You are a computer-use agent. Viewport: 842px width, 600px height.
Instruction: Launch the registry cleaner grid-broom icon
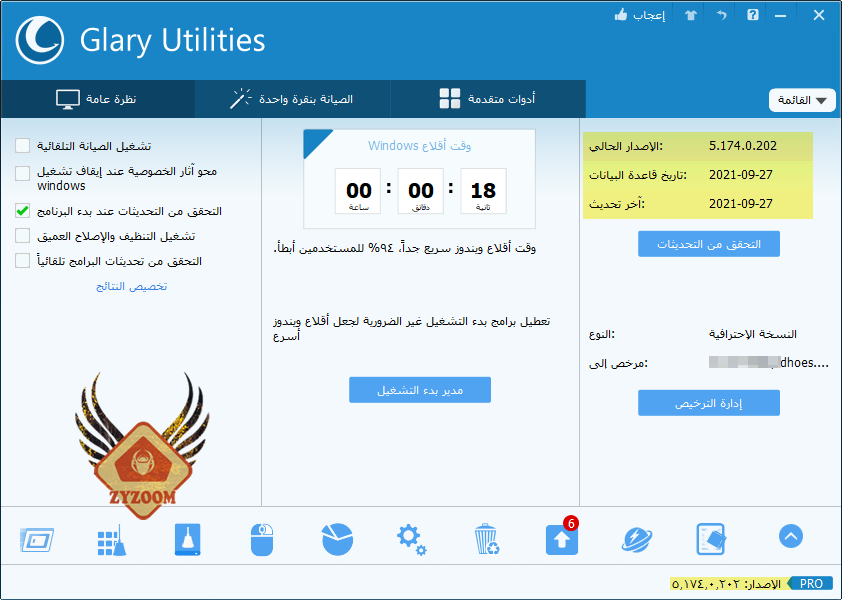coord(112,540)
